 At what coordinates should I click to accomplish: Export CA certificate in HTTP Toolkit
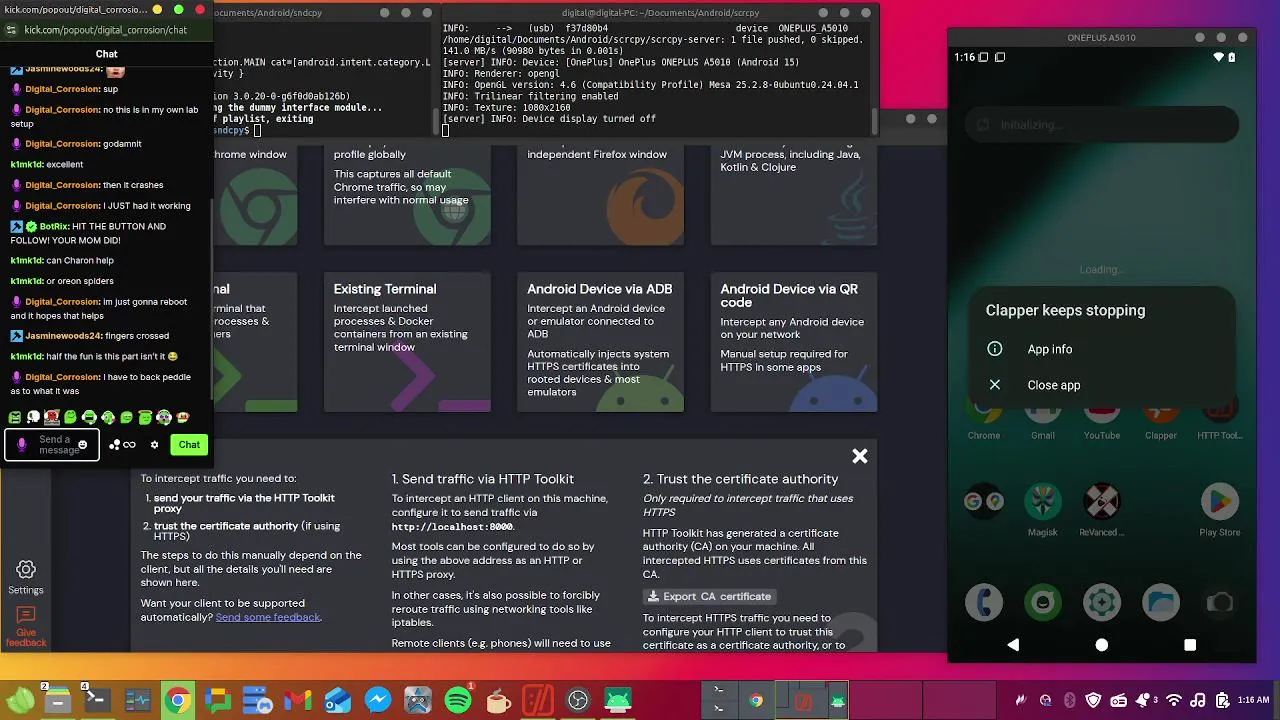click(x=710, y=596)
